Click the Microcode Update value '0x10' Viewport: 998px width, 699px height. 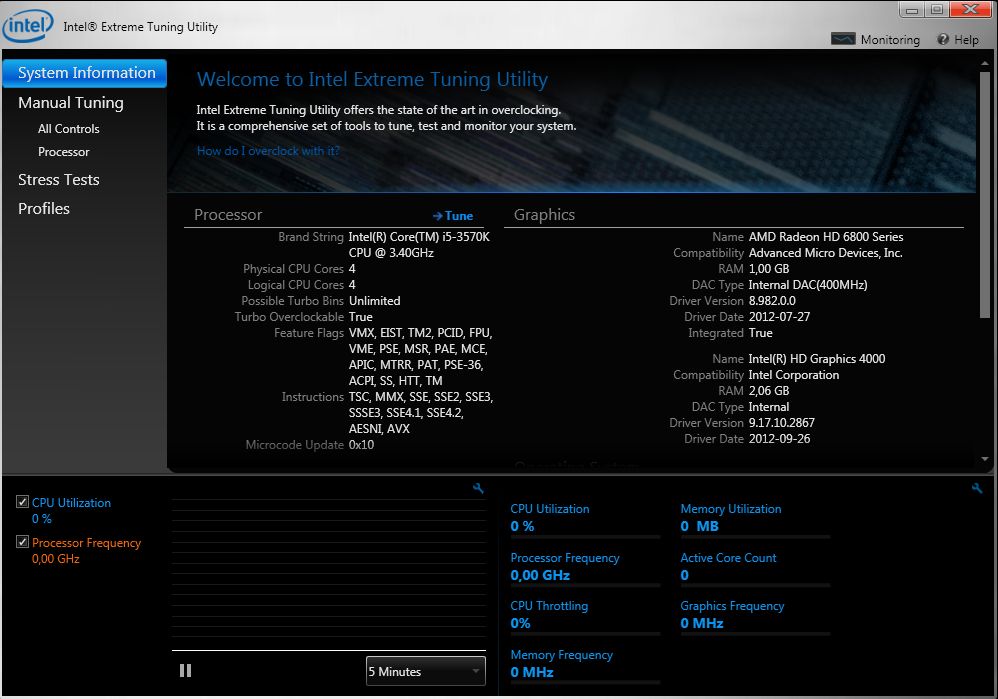click(362, 445)
